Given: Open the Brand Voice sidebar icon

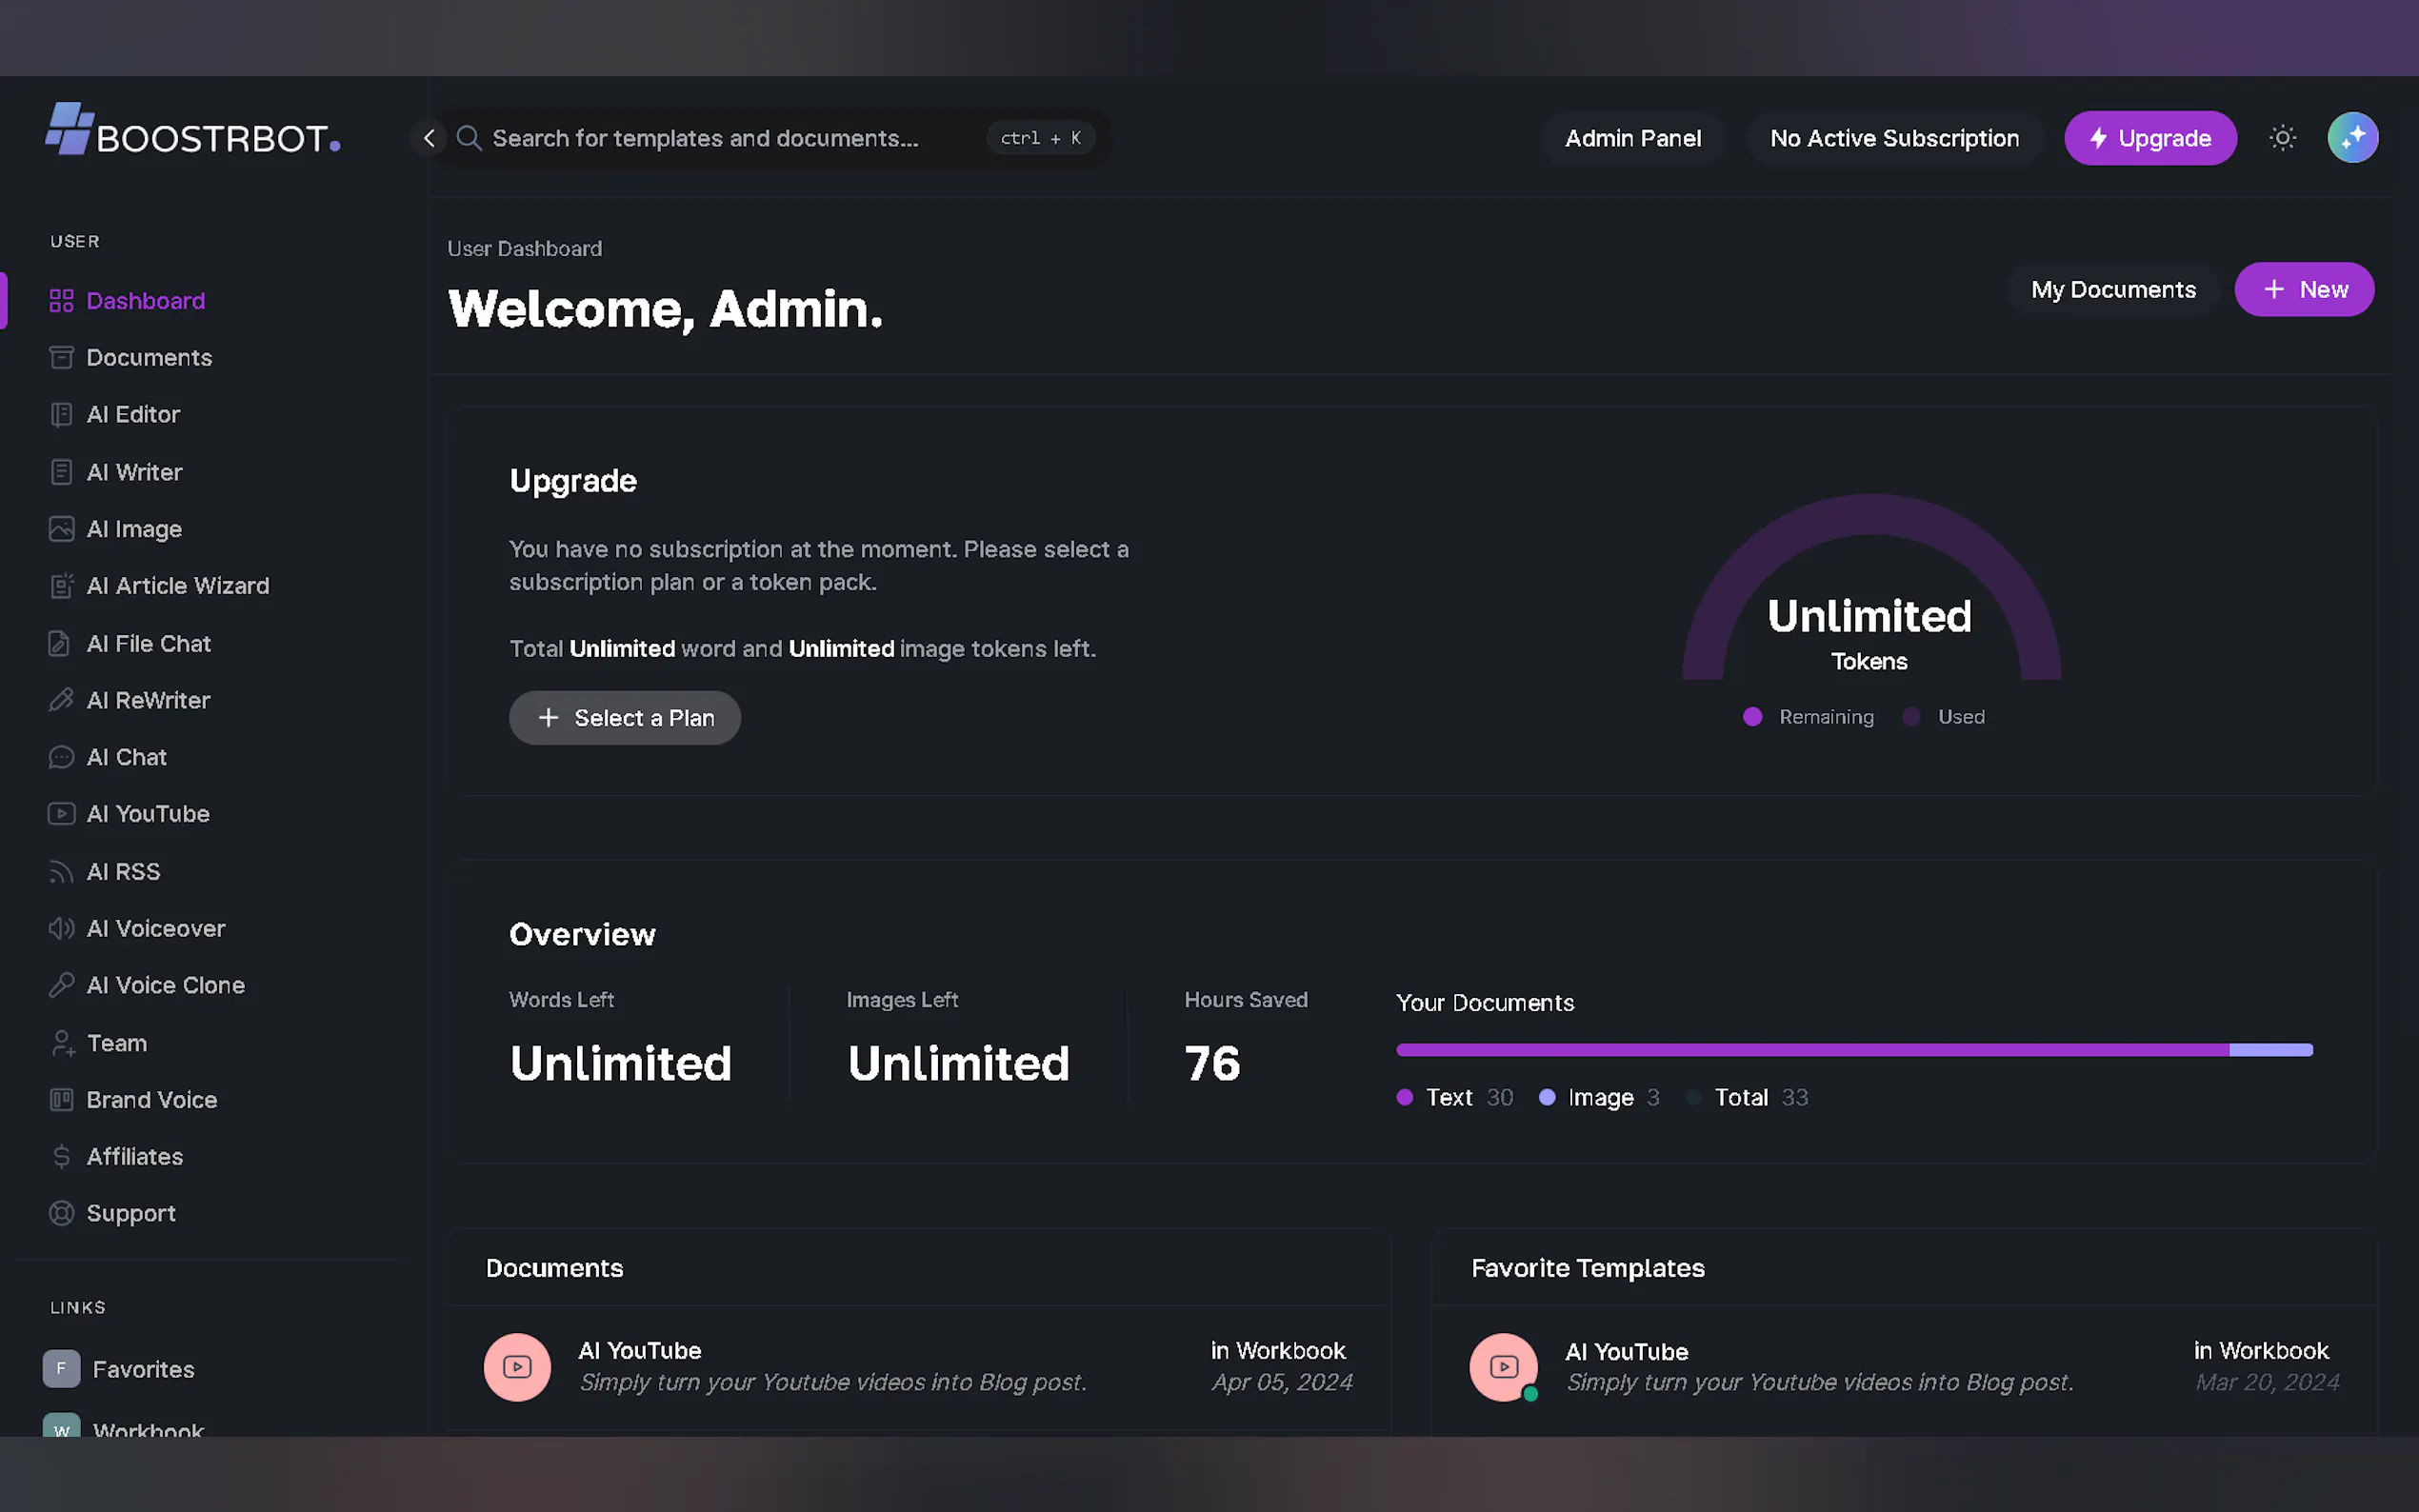Looking at the screenshot, I should pos(61,1100).
